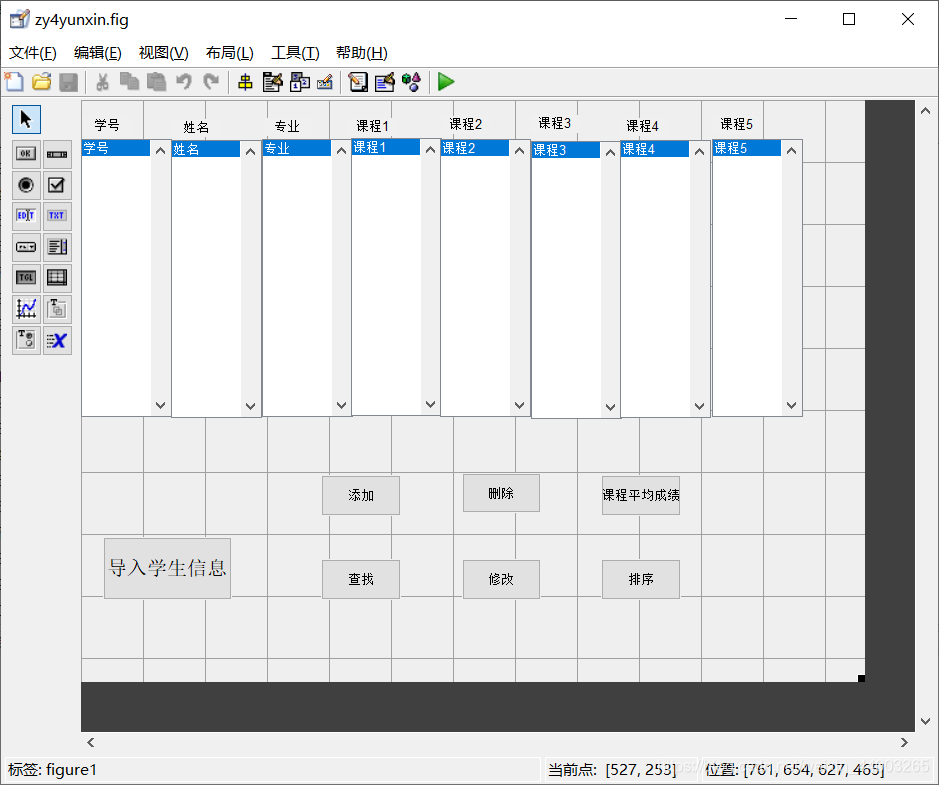Pick the ActiveX Control component

click(57, 340)
